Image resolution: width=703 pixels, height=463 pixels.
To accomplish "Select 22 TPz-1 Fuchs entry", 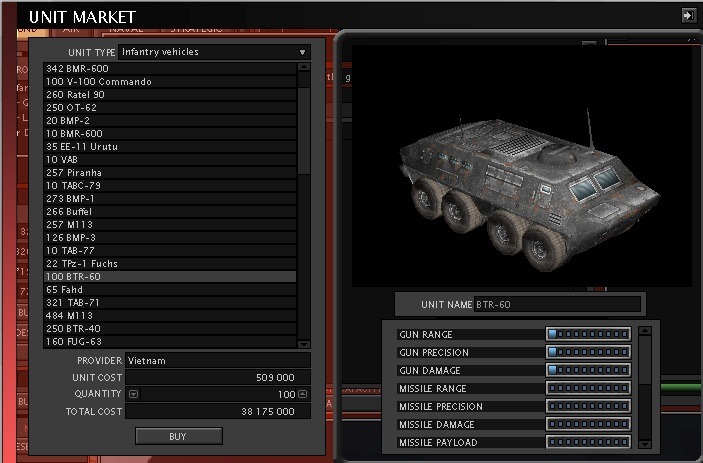I will 170,264.
